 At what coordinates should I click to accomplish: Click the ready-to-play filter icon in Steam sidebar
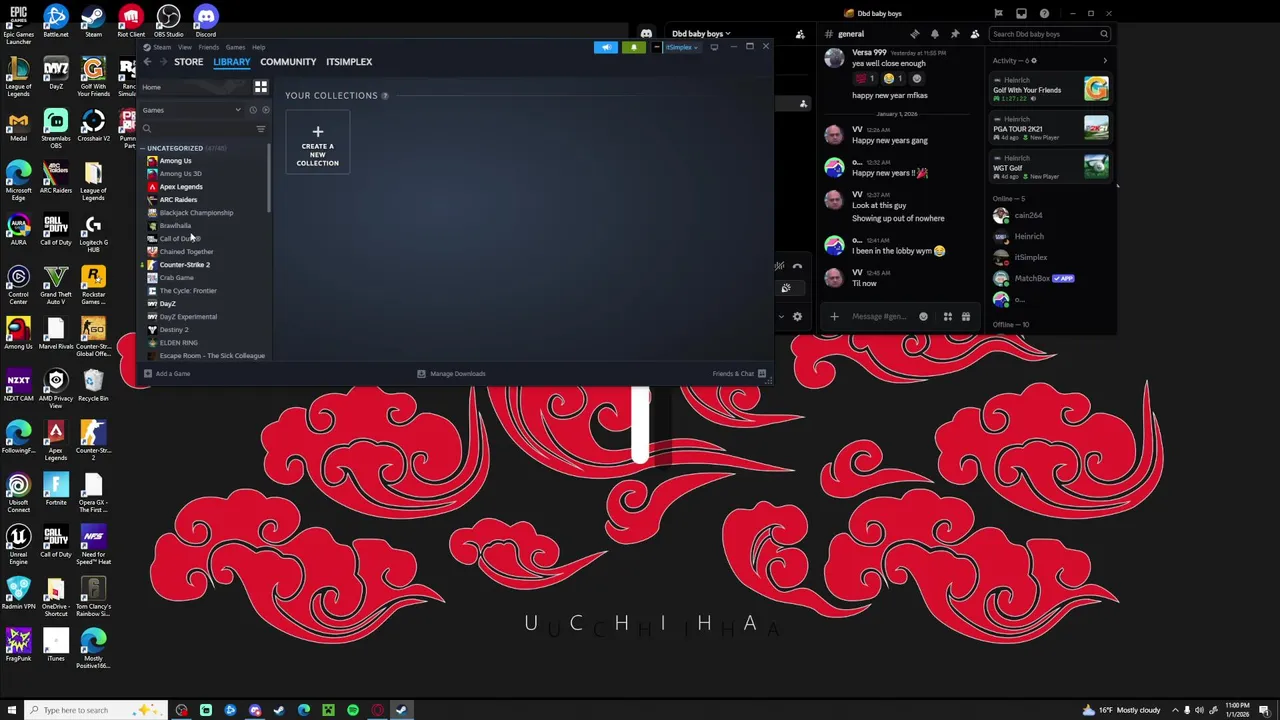[x=265, y=110]
